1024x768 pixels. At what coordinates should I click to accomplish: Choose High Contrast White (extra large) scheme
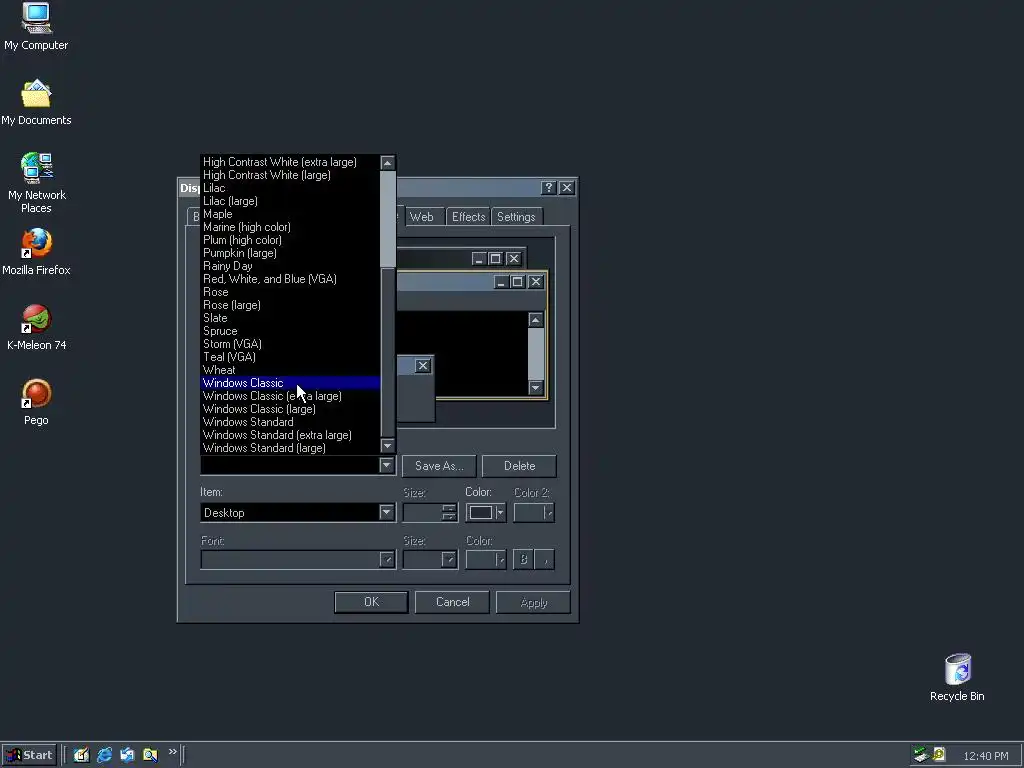290,162
